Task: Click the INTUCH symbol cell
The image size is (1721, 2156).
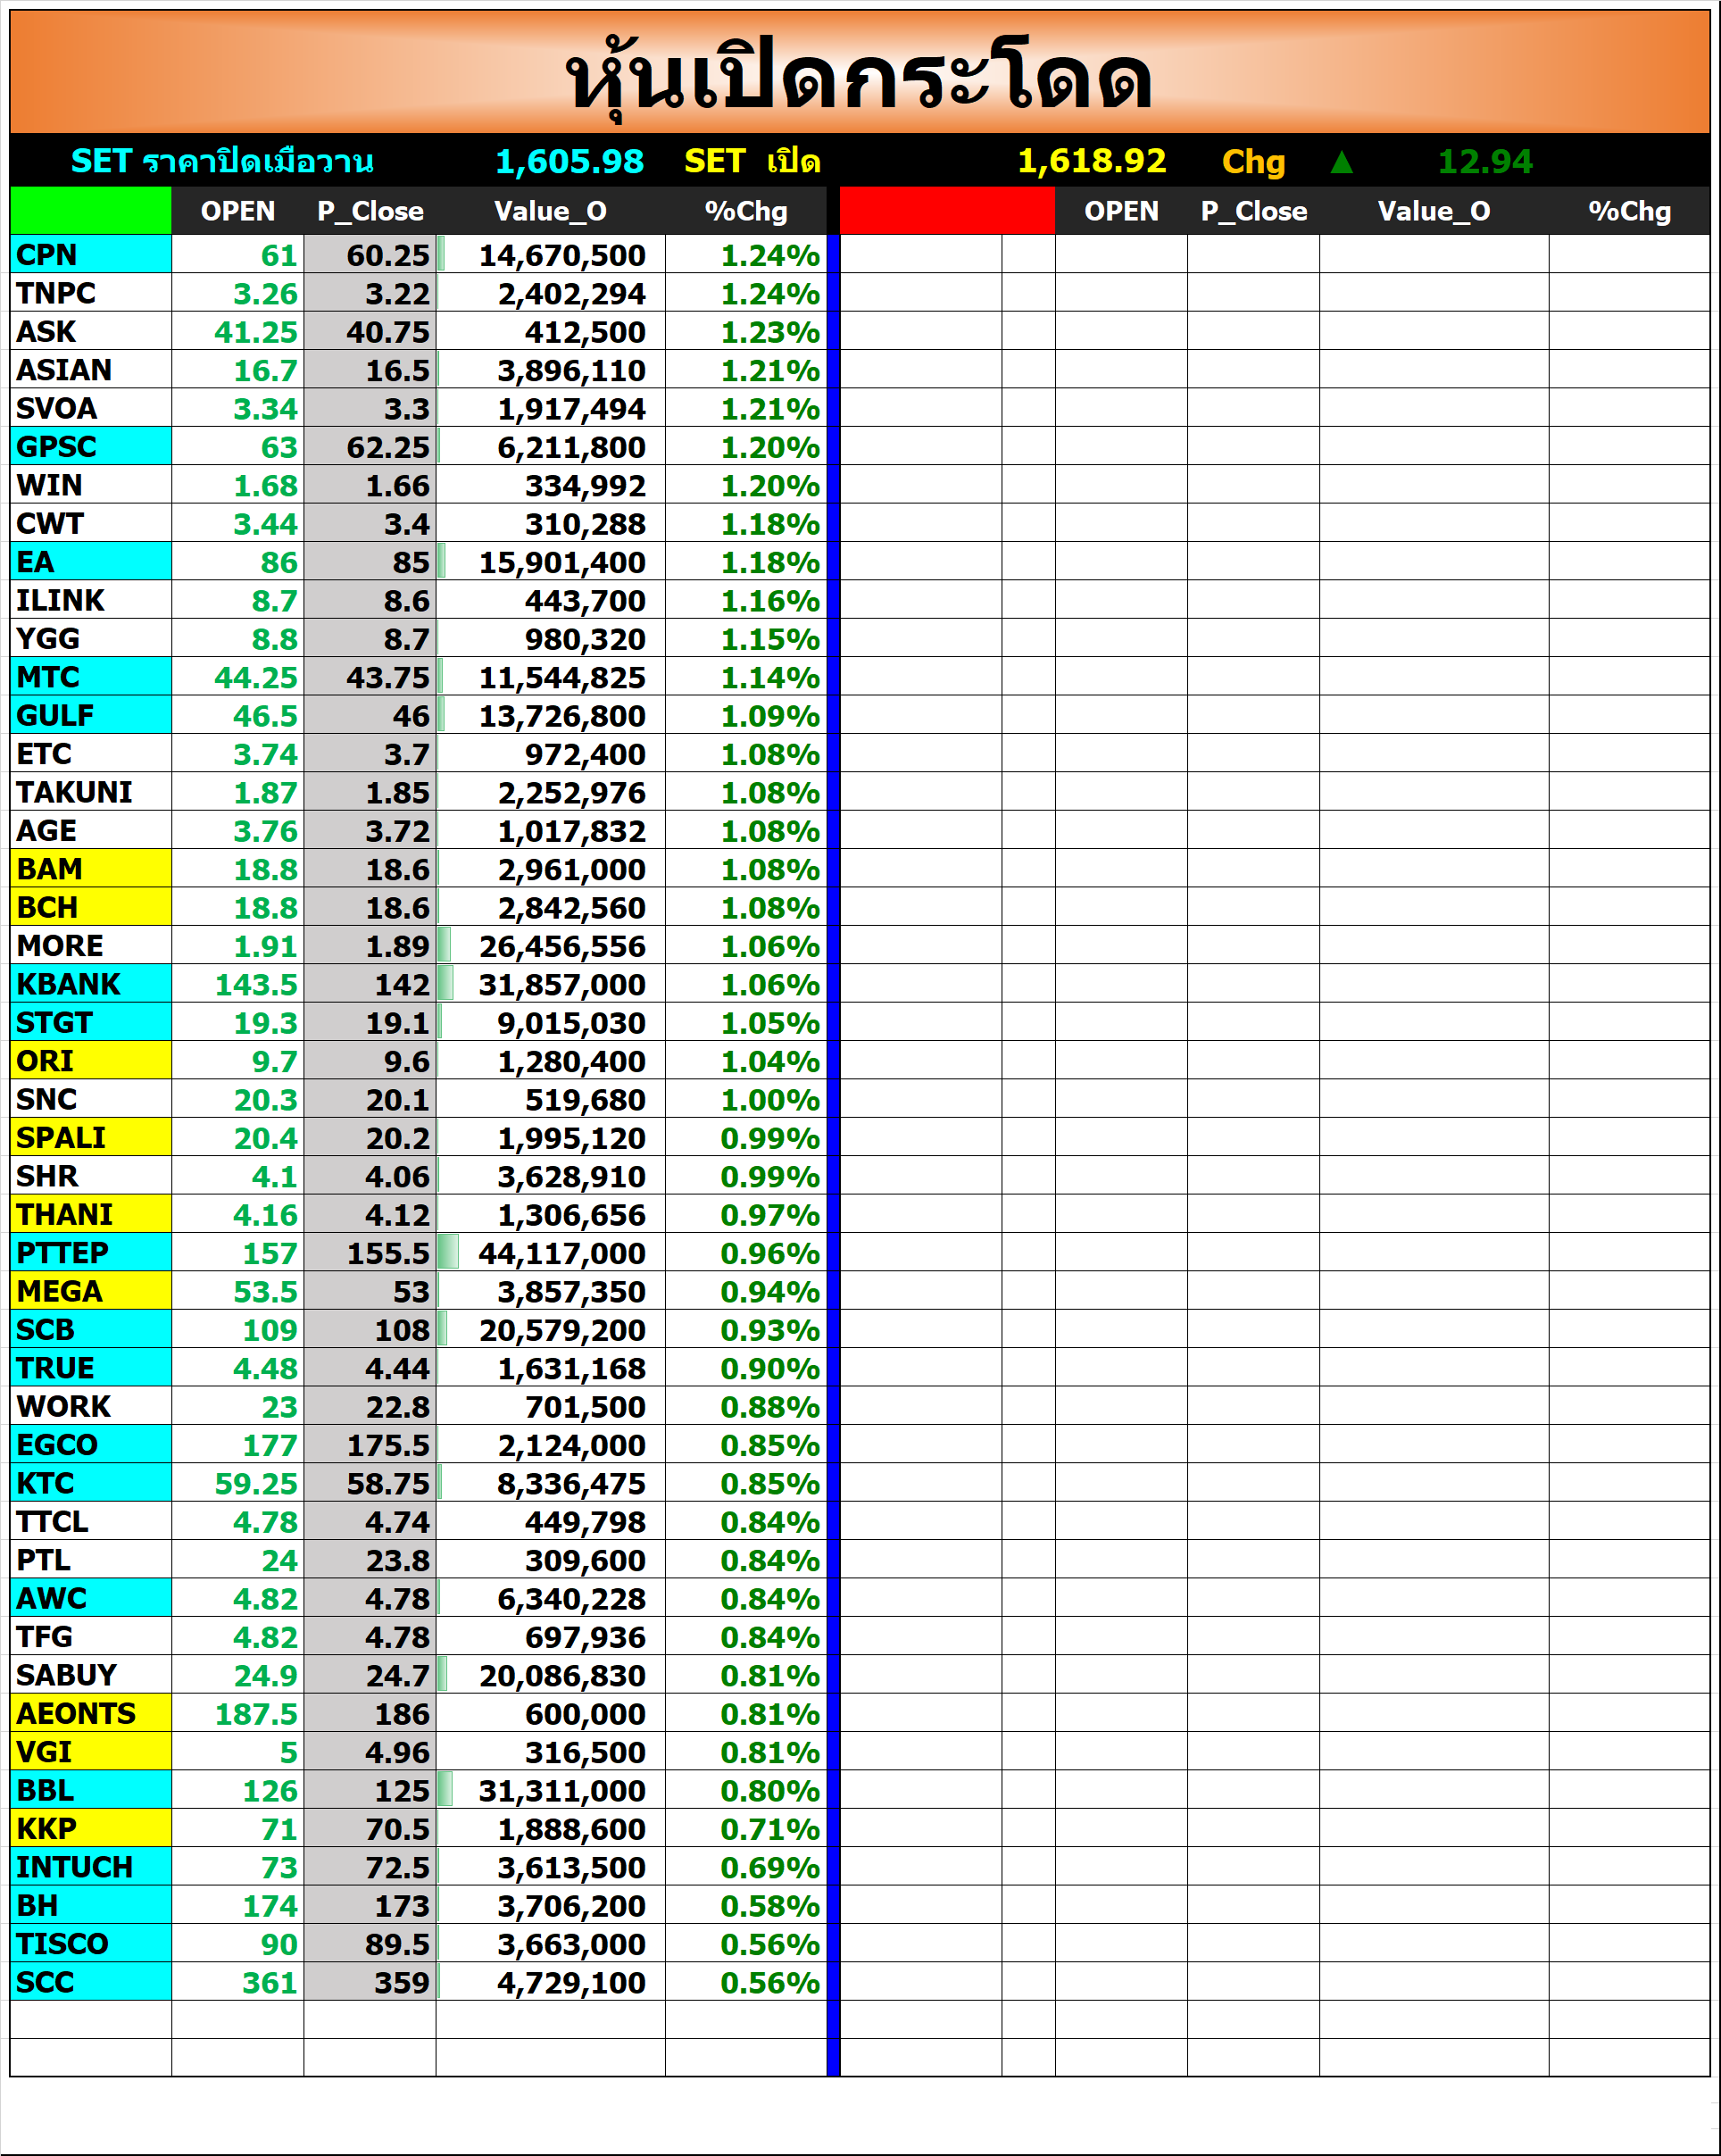Action: [x=91, y=1866]
